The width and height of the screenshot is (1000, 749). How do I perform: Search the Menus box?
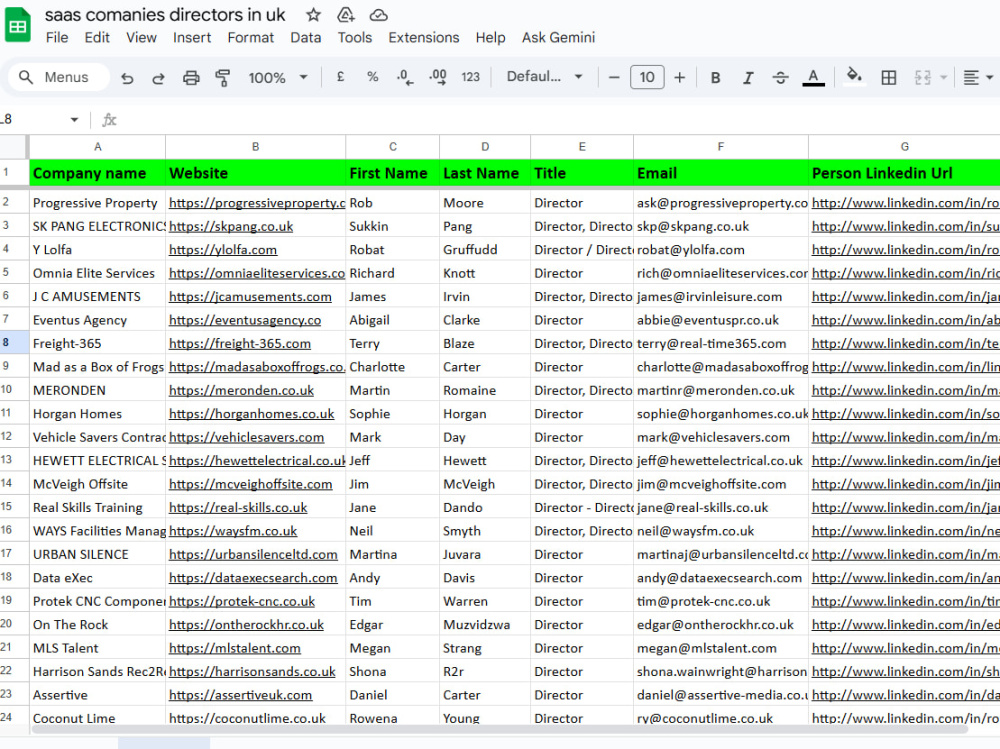click(58, 77)
